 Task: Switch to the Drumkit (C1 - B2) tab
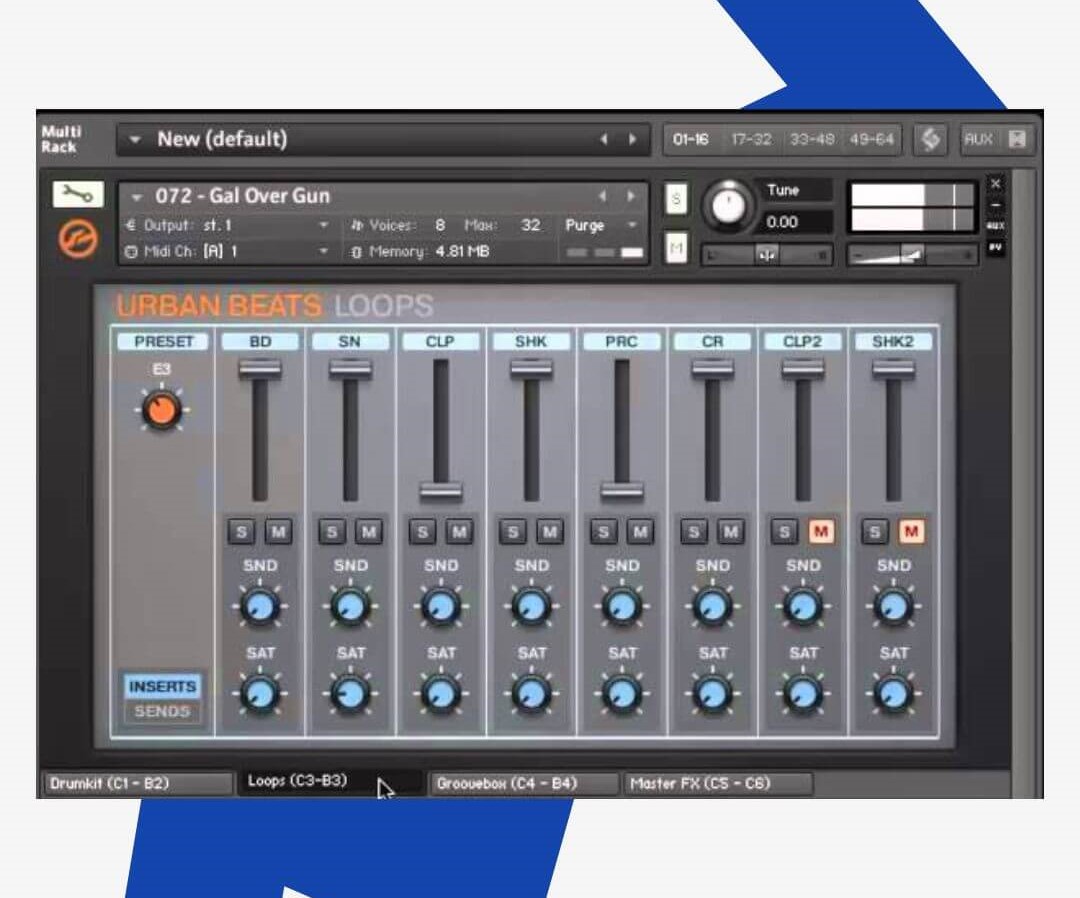point(136,783)
